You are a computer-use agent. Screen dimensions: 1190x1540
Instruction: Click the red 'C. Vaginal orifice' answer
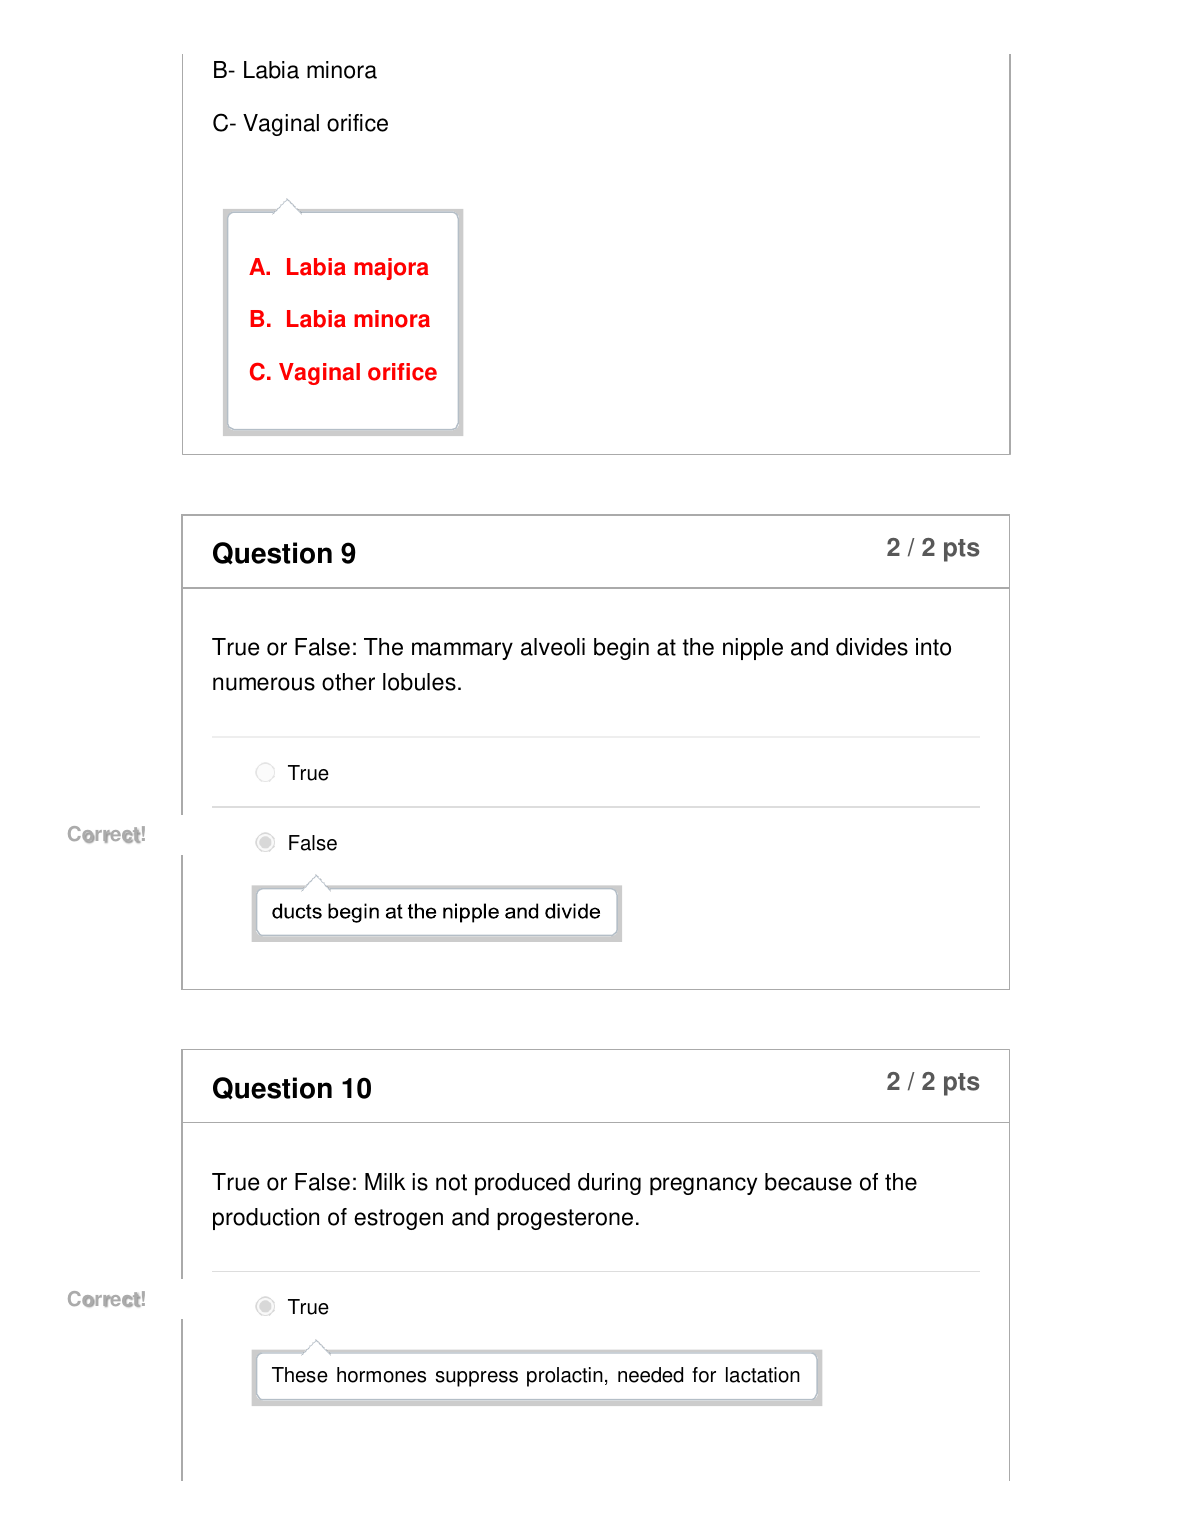343,373
